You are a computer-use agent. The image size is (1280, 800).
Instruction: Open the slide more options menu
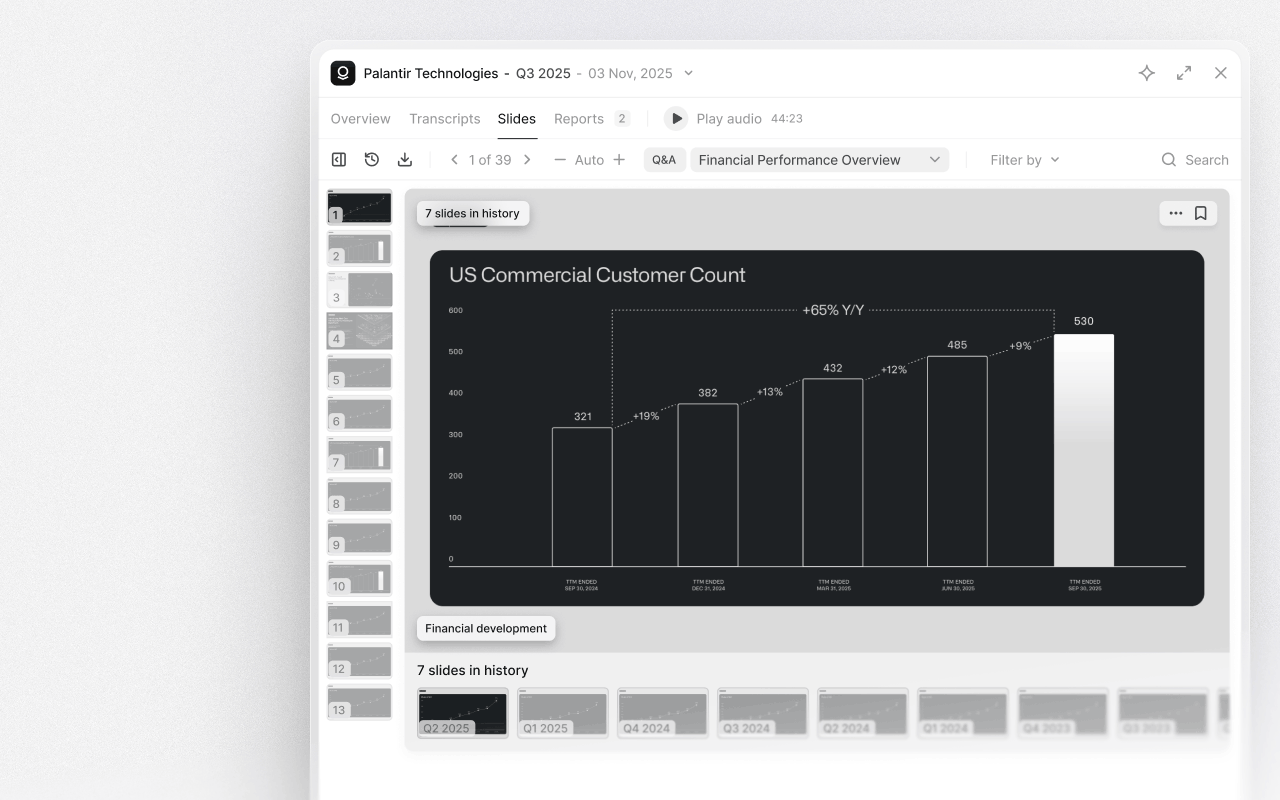[1176, 213]
